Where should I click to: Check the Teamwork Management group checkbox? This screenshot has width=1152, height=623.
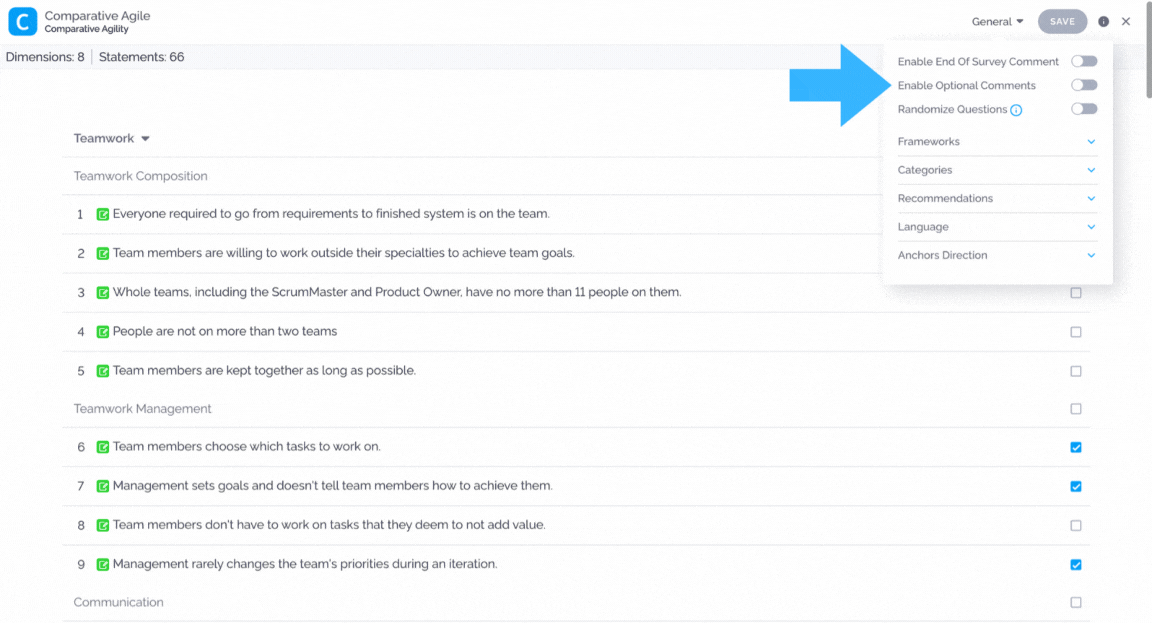[x=1076, y=408]
